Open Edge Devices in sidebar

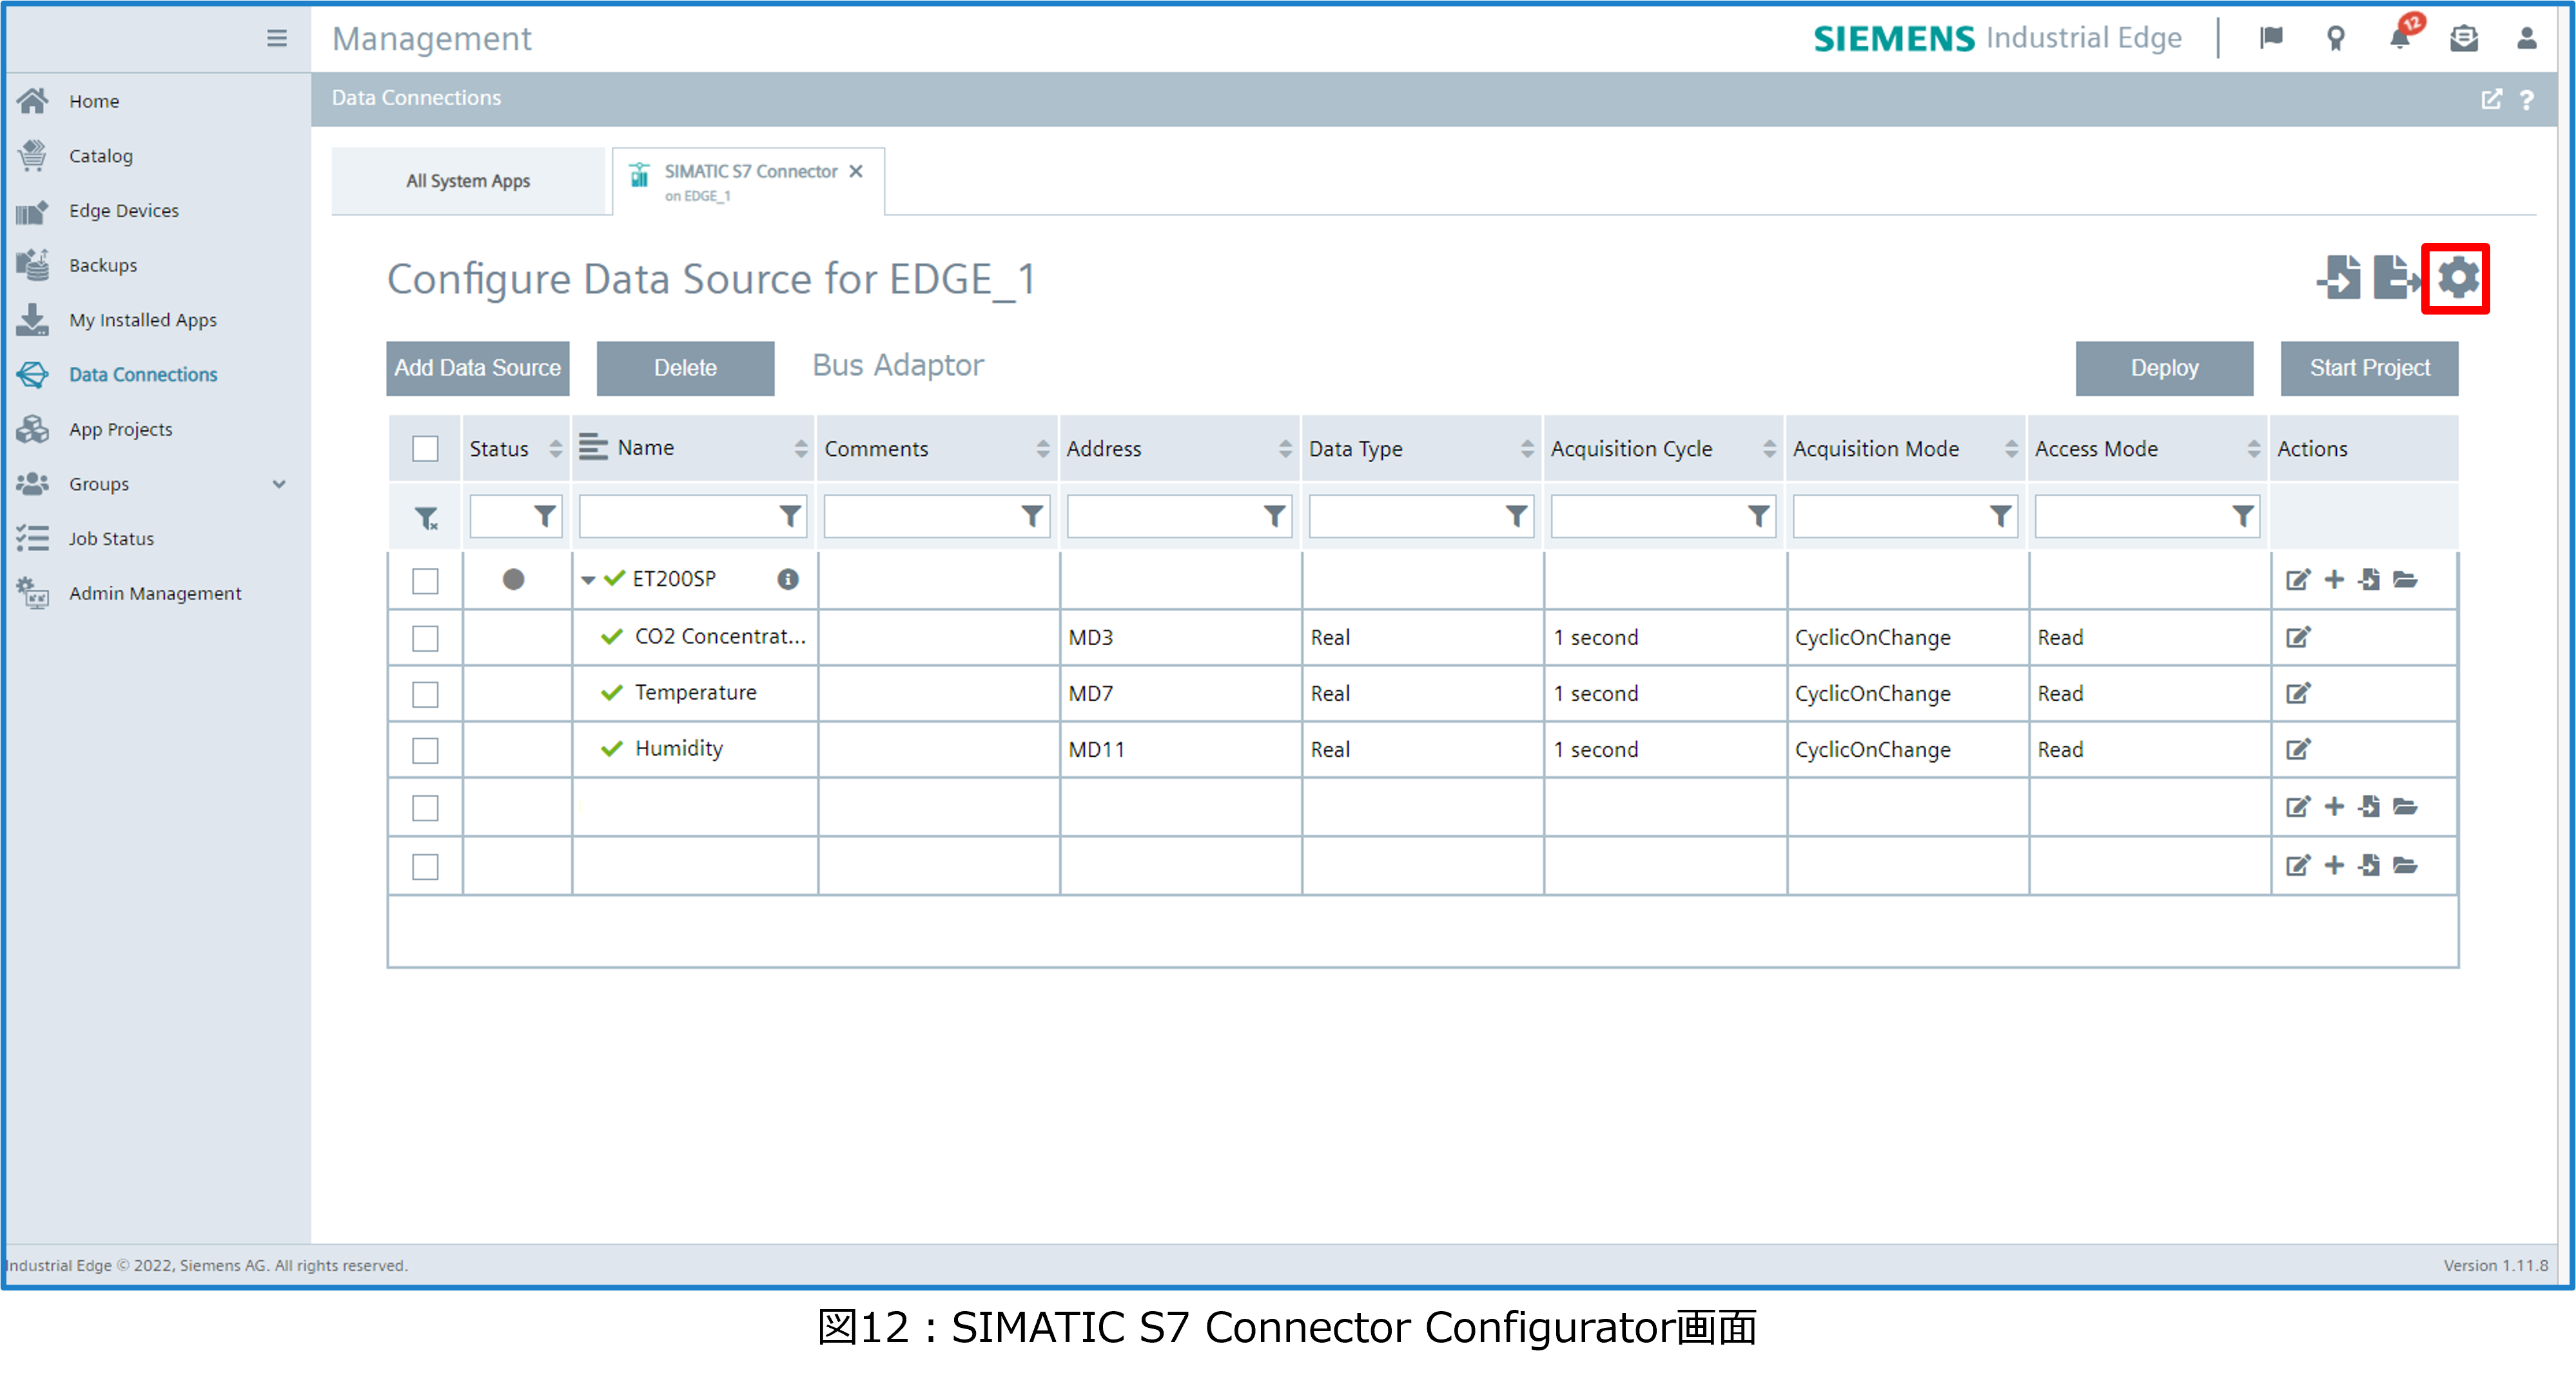[124, 210]
